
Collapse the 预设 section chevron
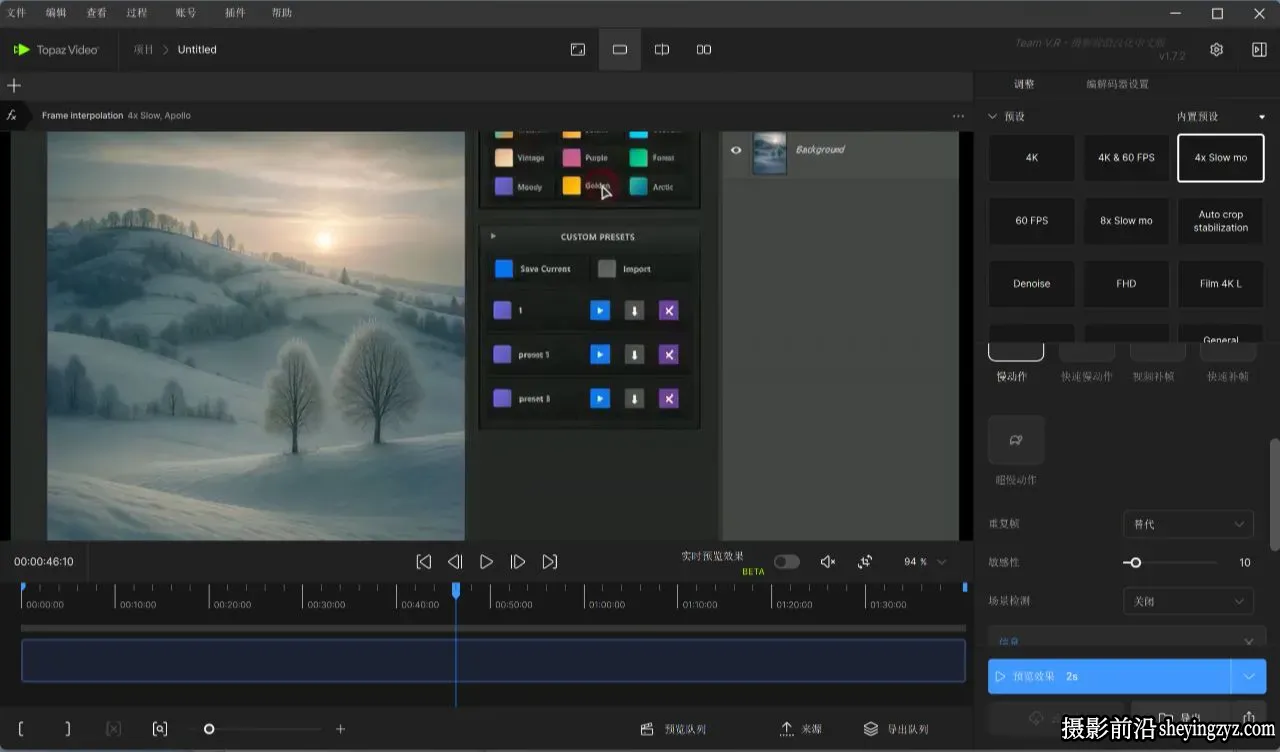click(x=993, y=117)
